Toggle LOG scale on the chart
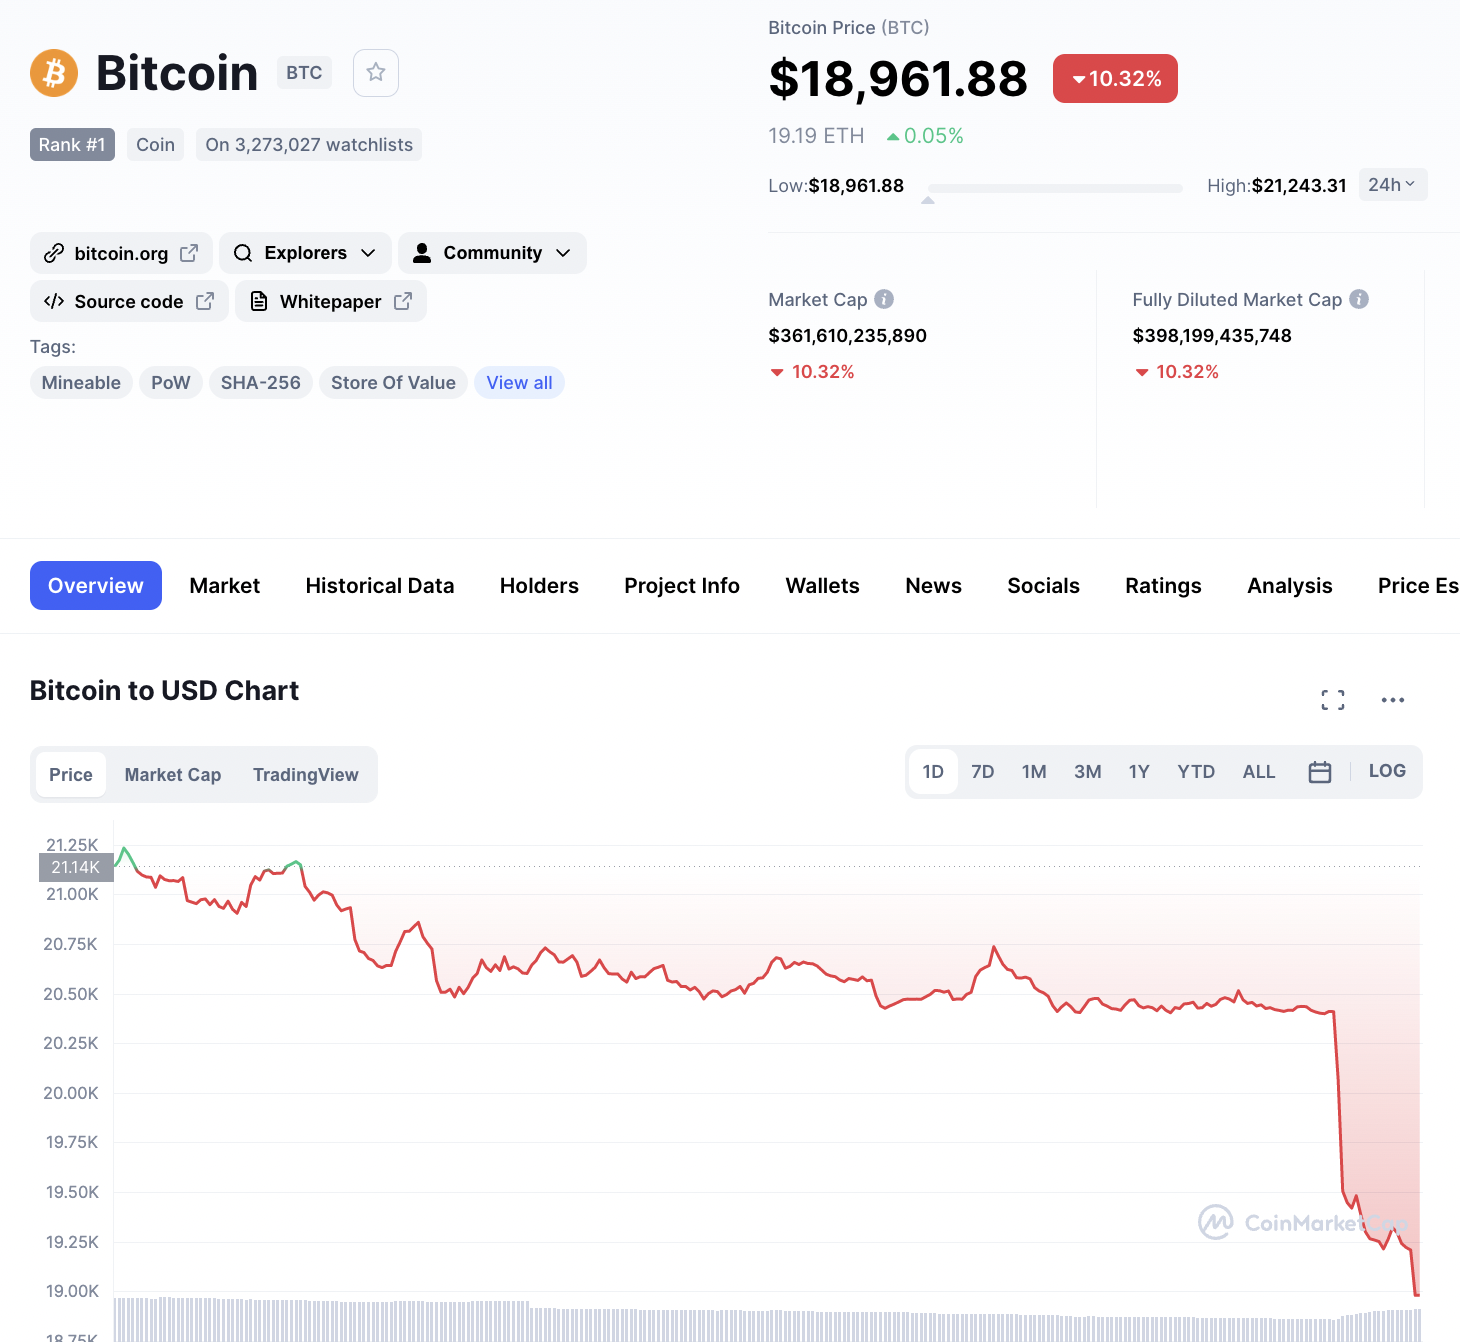Screen dimensions: 1460x1342 pyautogui.click(x=1386, y=771)
